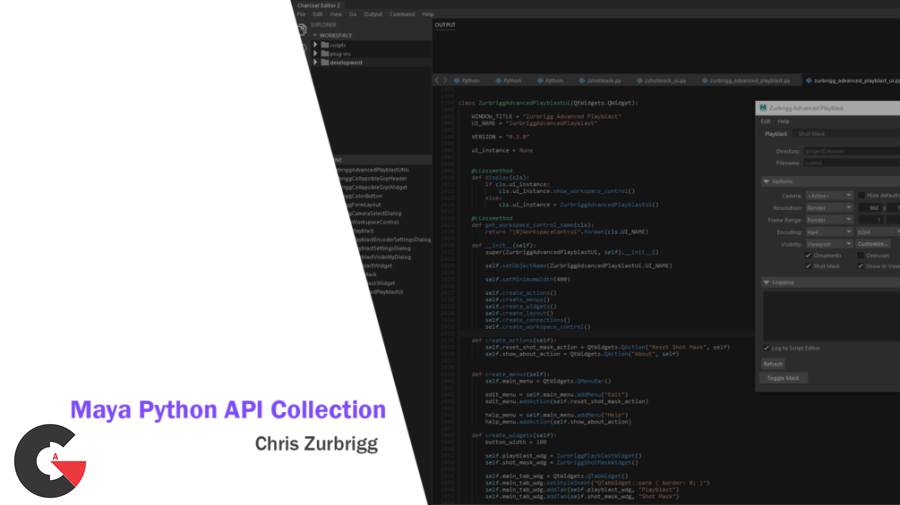Select the OUTPUT panel tab
This screenshot has width=900, height=505.
[x=445, y=25]
